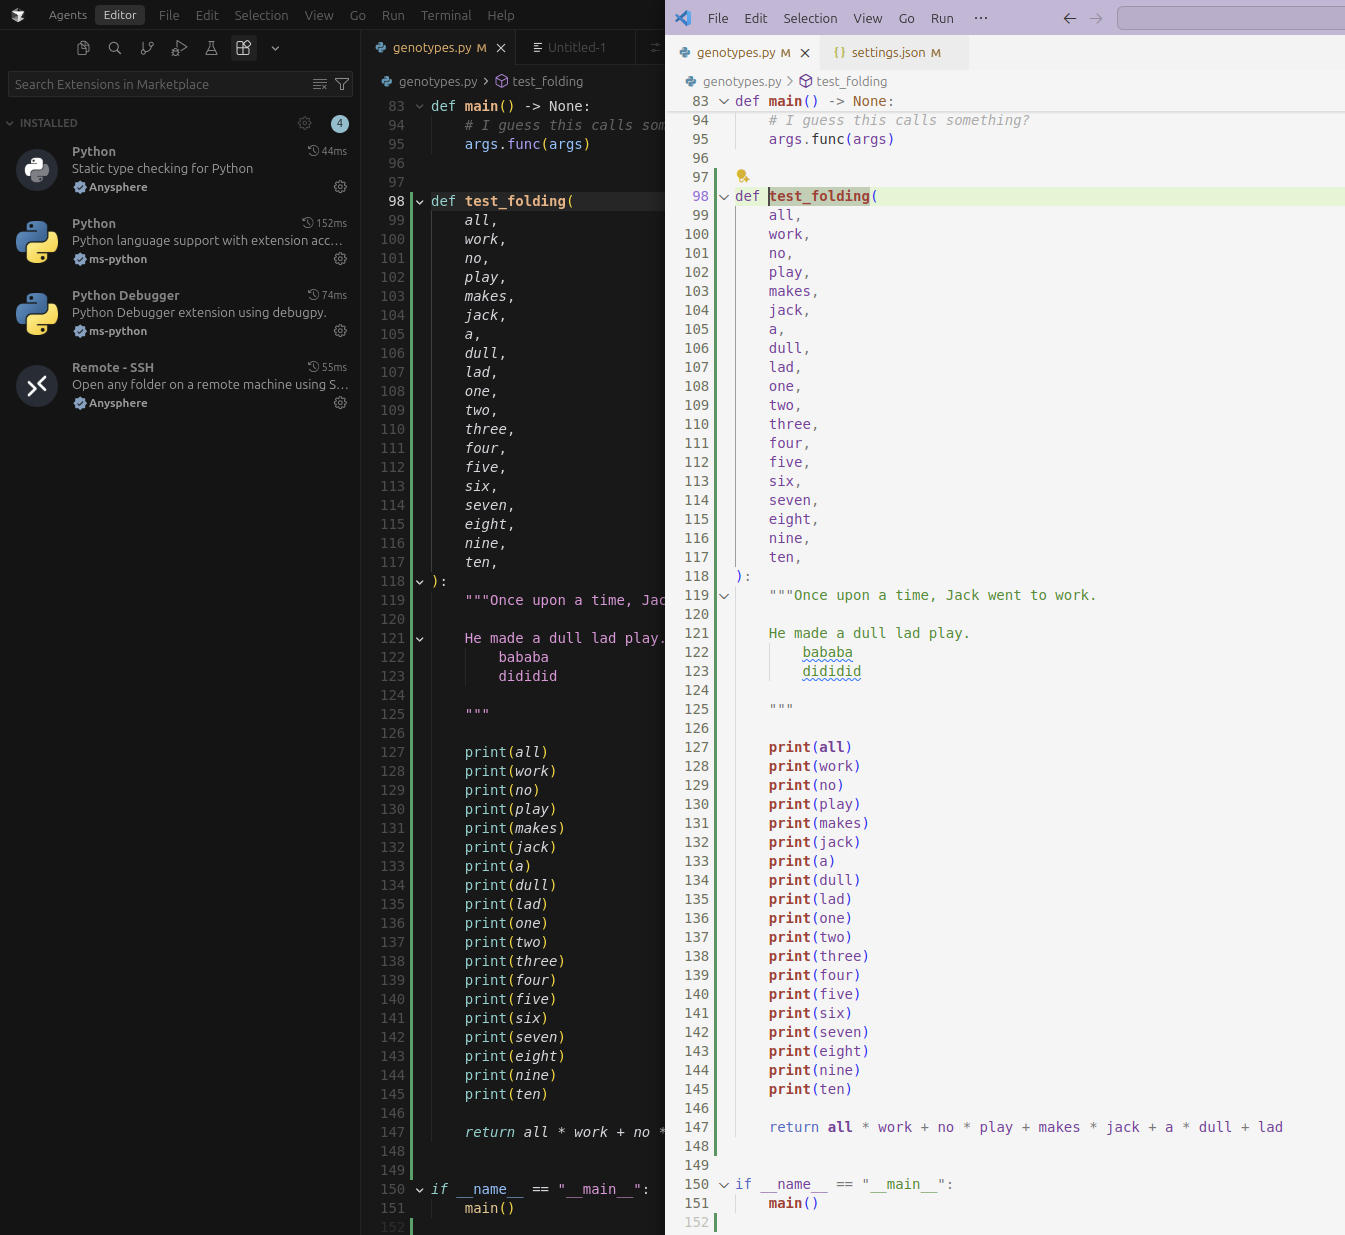Open the settings.json tab
Screen dimensions: 1345x1235
(888, 53)
